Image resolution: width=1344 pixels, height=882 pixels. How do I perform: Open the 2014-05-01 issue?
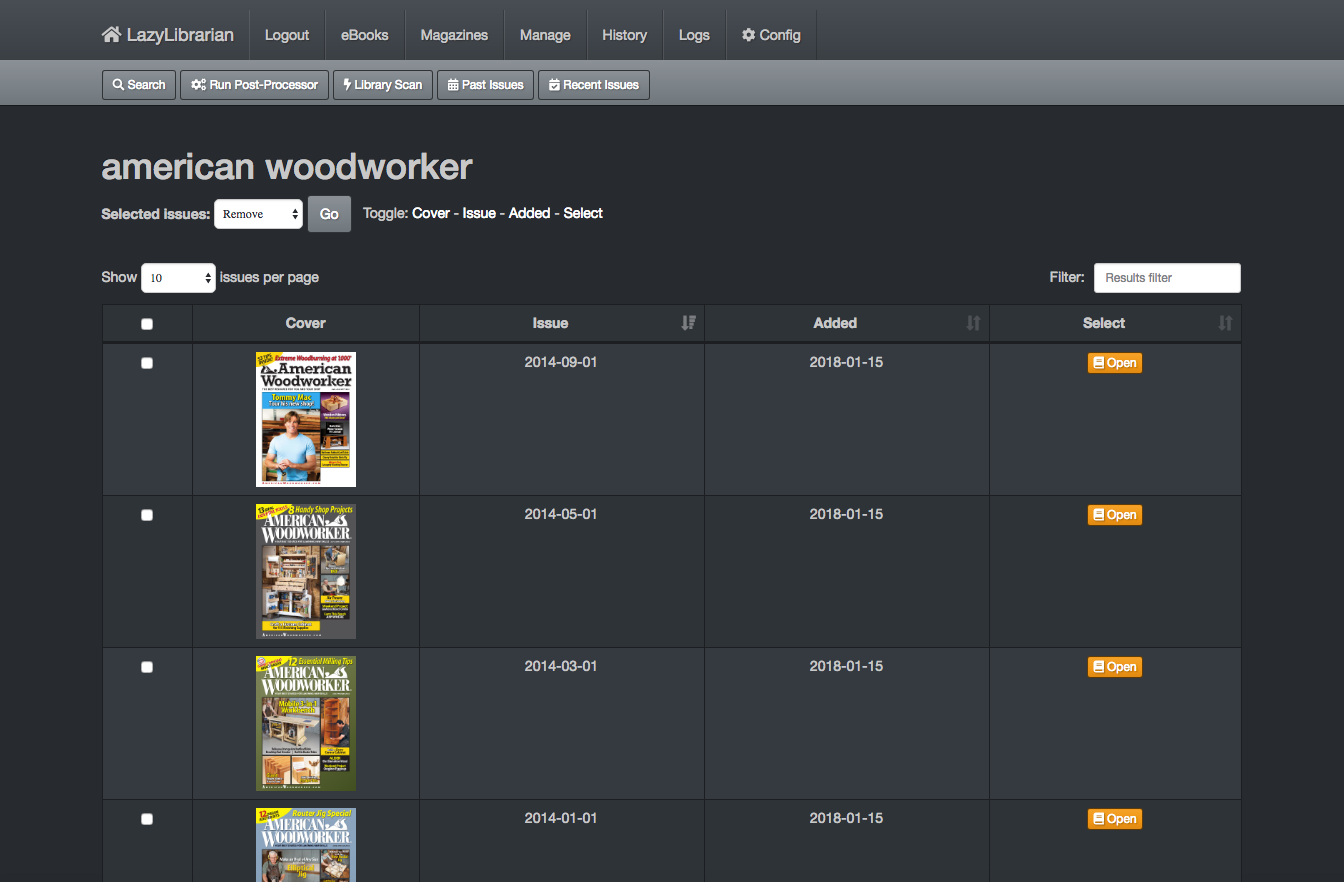[x=1114, y=515]
